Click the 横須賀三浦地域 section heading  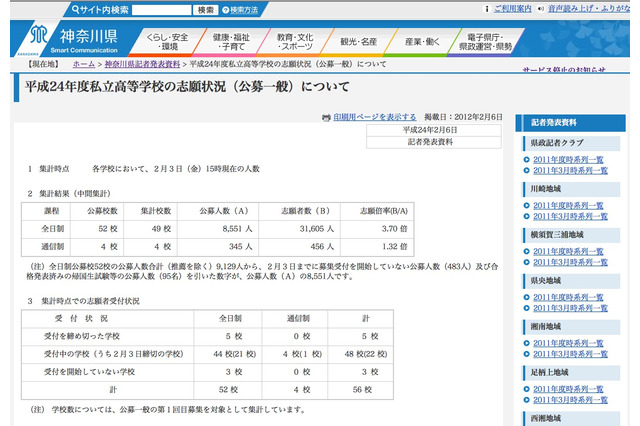point(572,235)
